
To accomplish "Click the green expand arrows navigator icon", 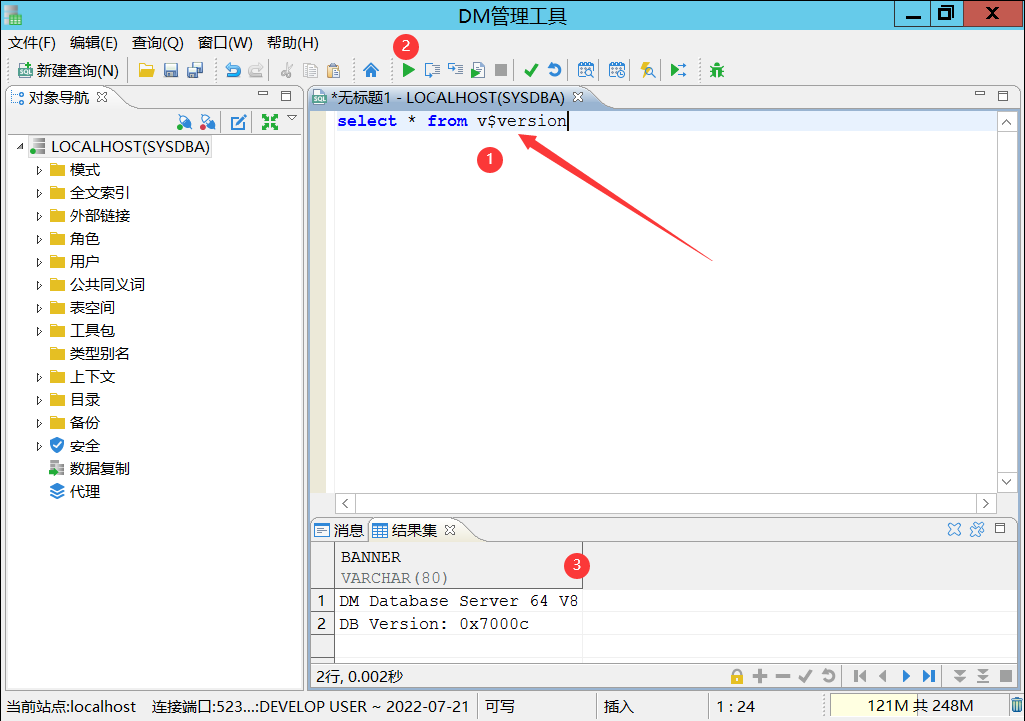I will point(270,122).
